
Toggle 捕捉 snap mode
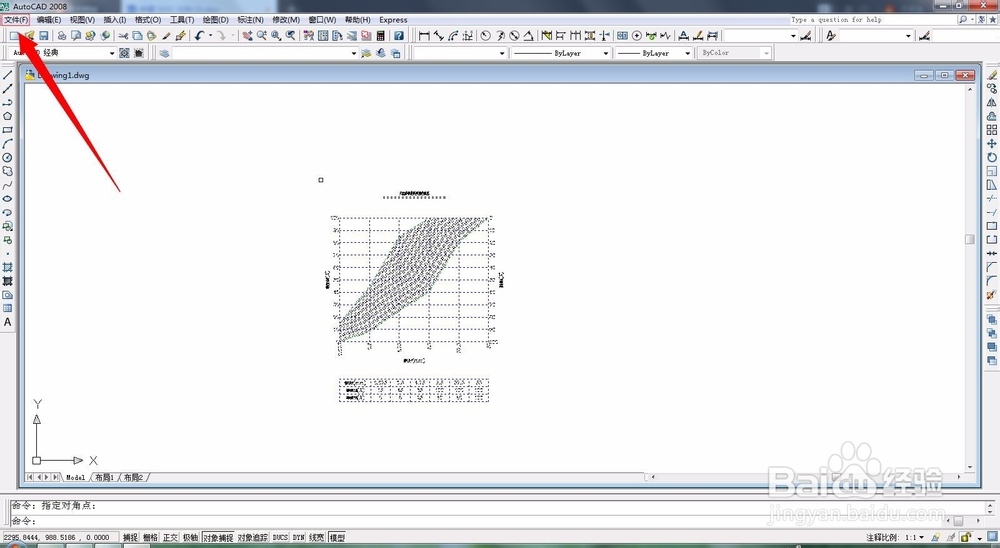point(130,538)
